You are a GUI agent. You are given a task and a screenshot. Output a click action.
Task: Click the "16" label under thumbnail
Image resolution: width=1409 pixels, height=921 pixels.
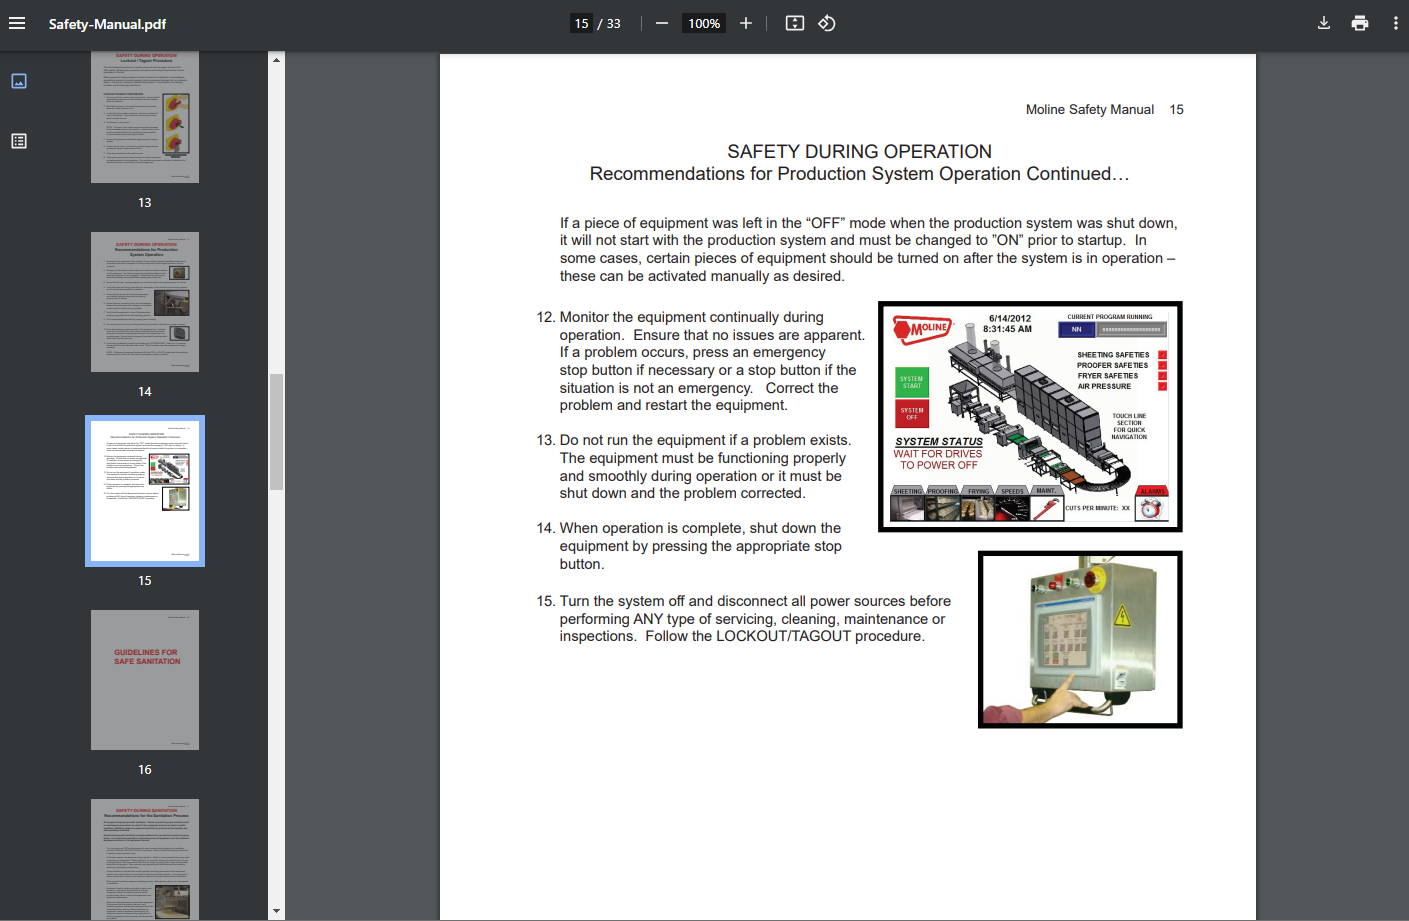click(x=145, y=770)
